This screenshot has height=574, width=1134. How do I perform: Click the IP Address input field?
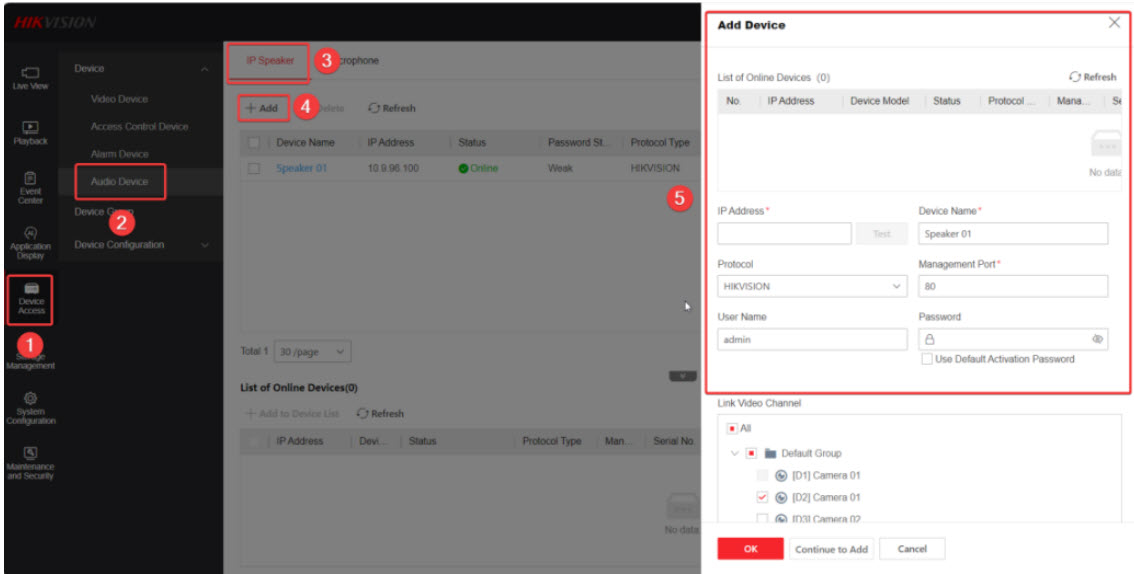(x=783, y=234)
